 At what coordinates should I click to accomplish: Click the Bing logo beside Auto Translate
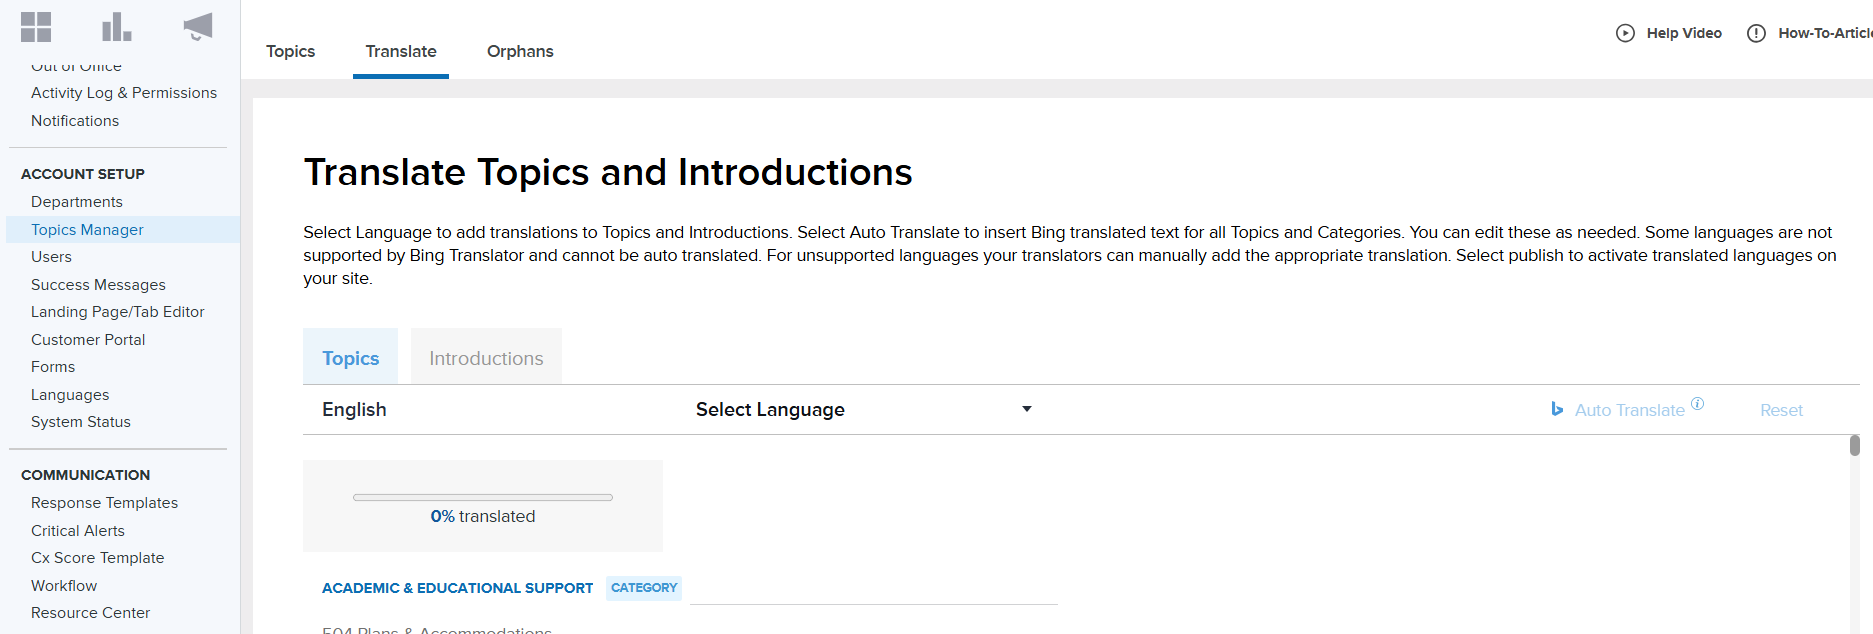pyautogui.click(x=1557, y=409)
